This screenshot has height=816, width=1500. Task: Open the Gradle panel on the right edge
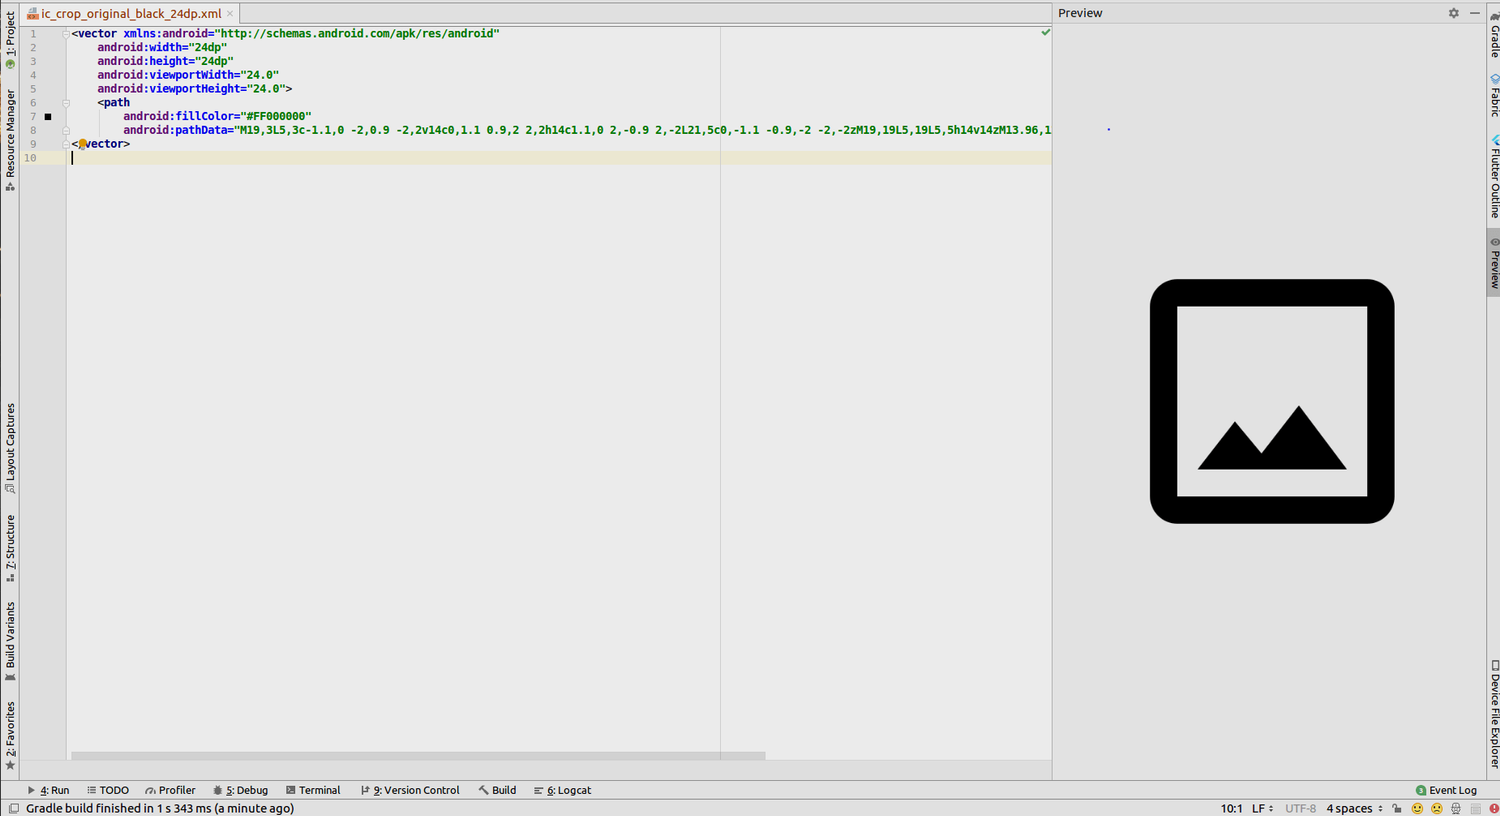(x=1494, y=36)
